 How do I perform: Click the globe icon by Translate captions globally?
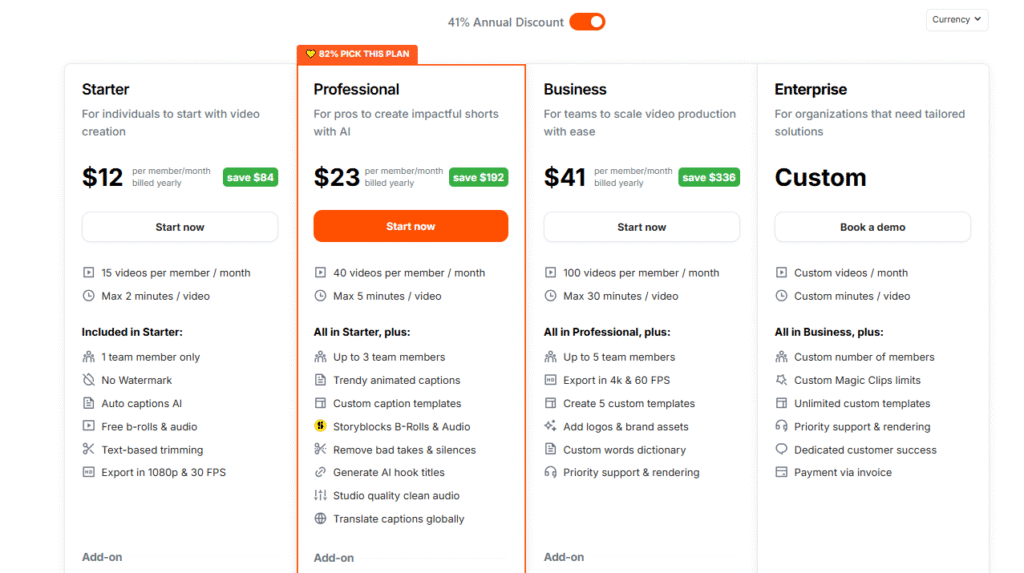320,518
